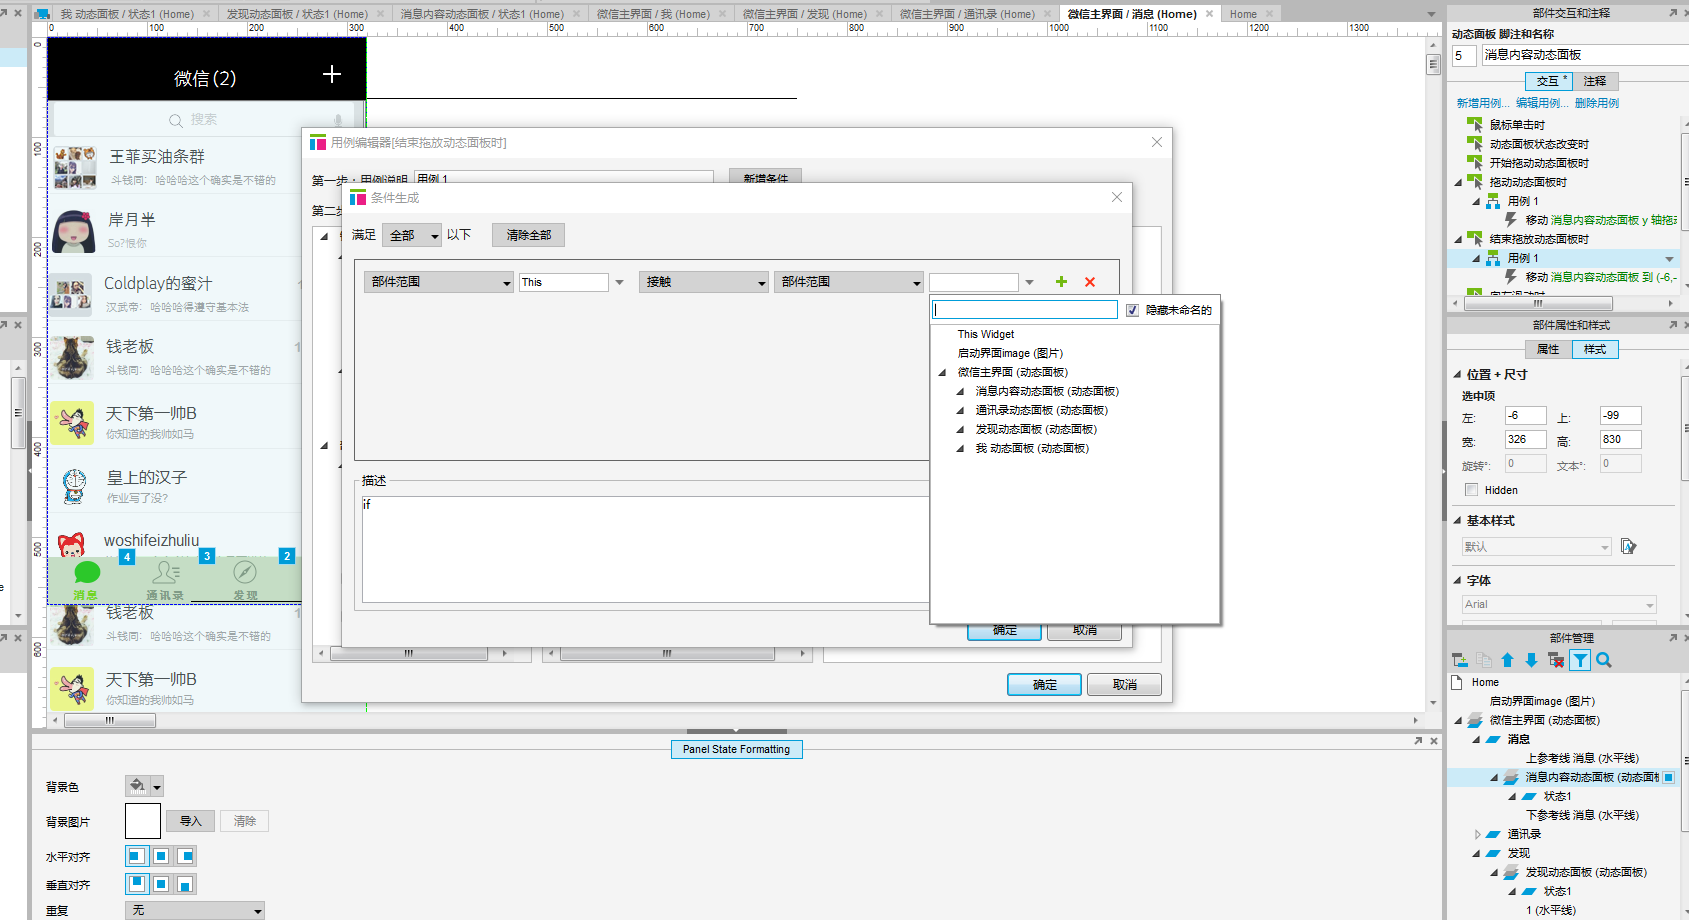Toggle 隐藏未命名的 checkbox

[1132, 310]
